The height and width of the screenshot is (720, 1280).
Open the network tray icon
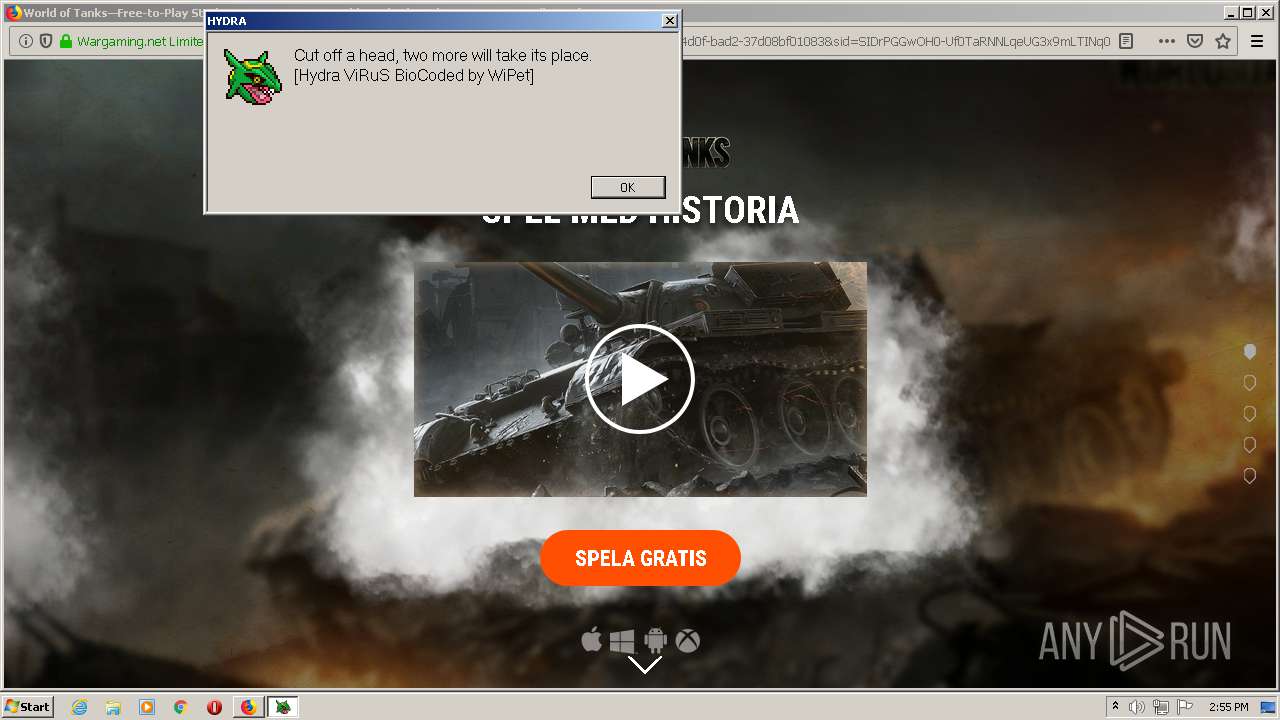click(1161, 707)
